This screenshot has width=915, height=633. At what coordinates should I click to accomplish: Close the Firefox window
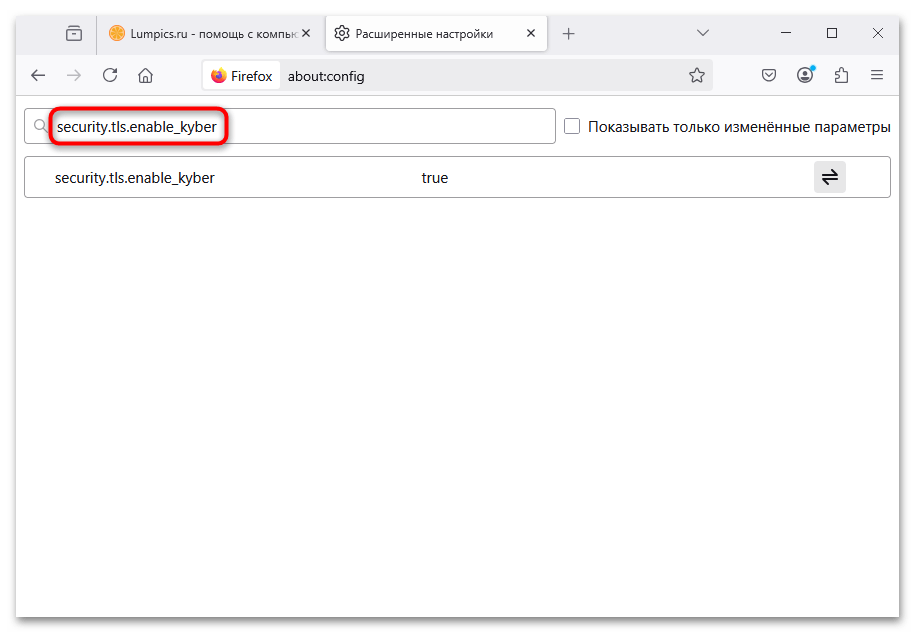[x=878, y=33]
